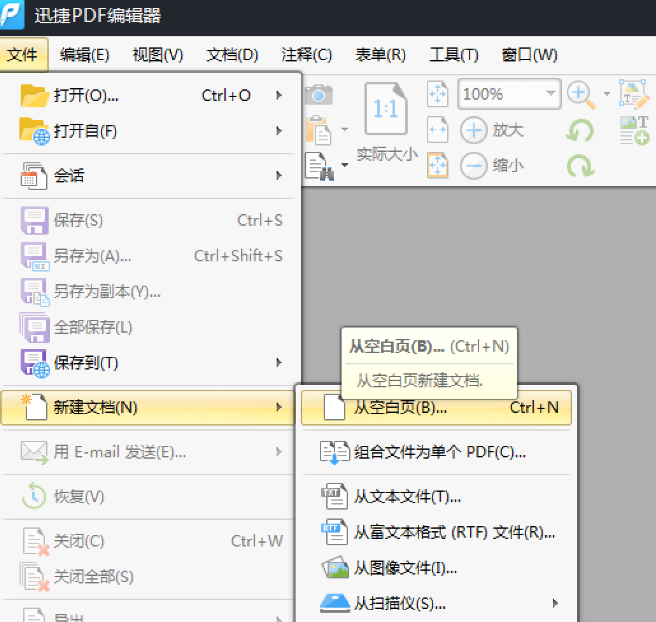Click the folder with globe icon
The height and width of the screenshot is (622, 656).
pyautogui.click(x=34, y=131)
